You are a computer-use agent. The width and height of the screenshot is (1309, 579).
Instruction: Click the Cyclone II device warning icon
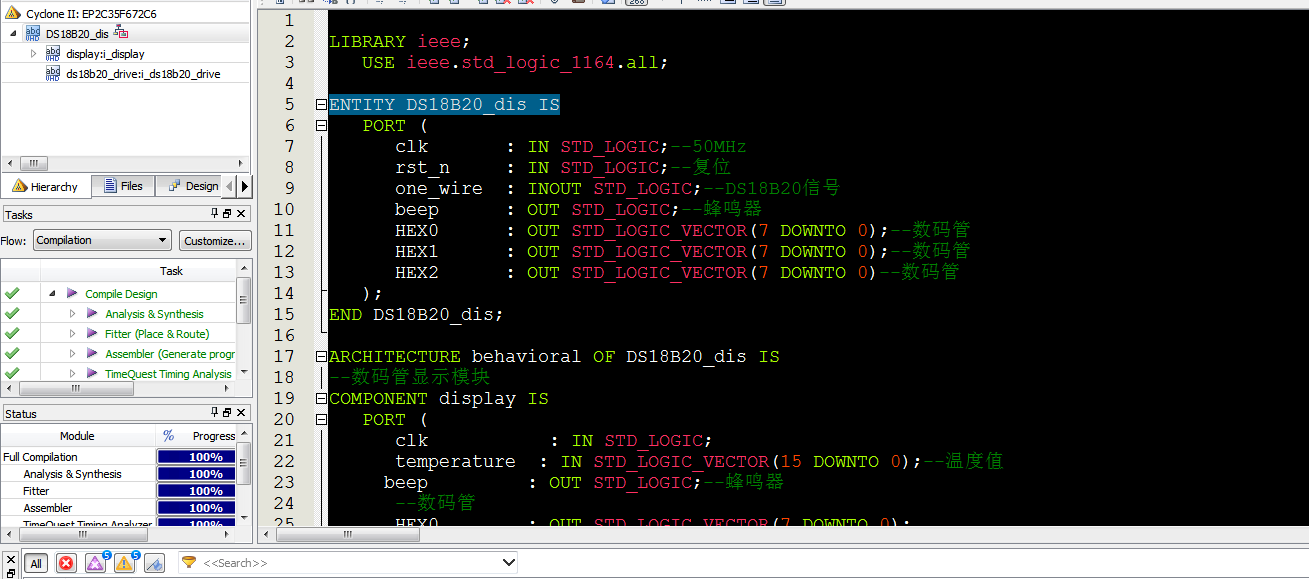(15, 14)
